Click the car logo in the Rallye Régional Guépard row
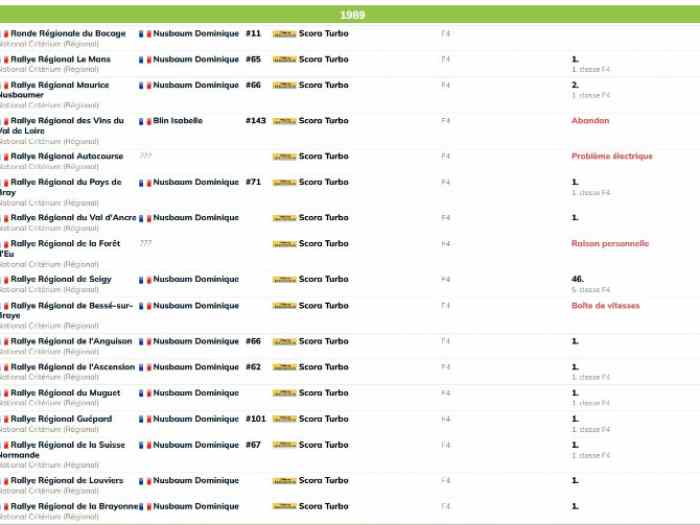 284,420
